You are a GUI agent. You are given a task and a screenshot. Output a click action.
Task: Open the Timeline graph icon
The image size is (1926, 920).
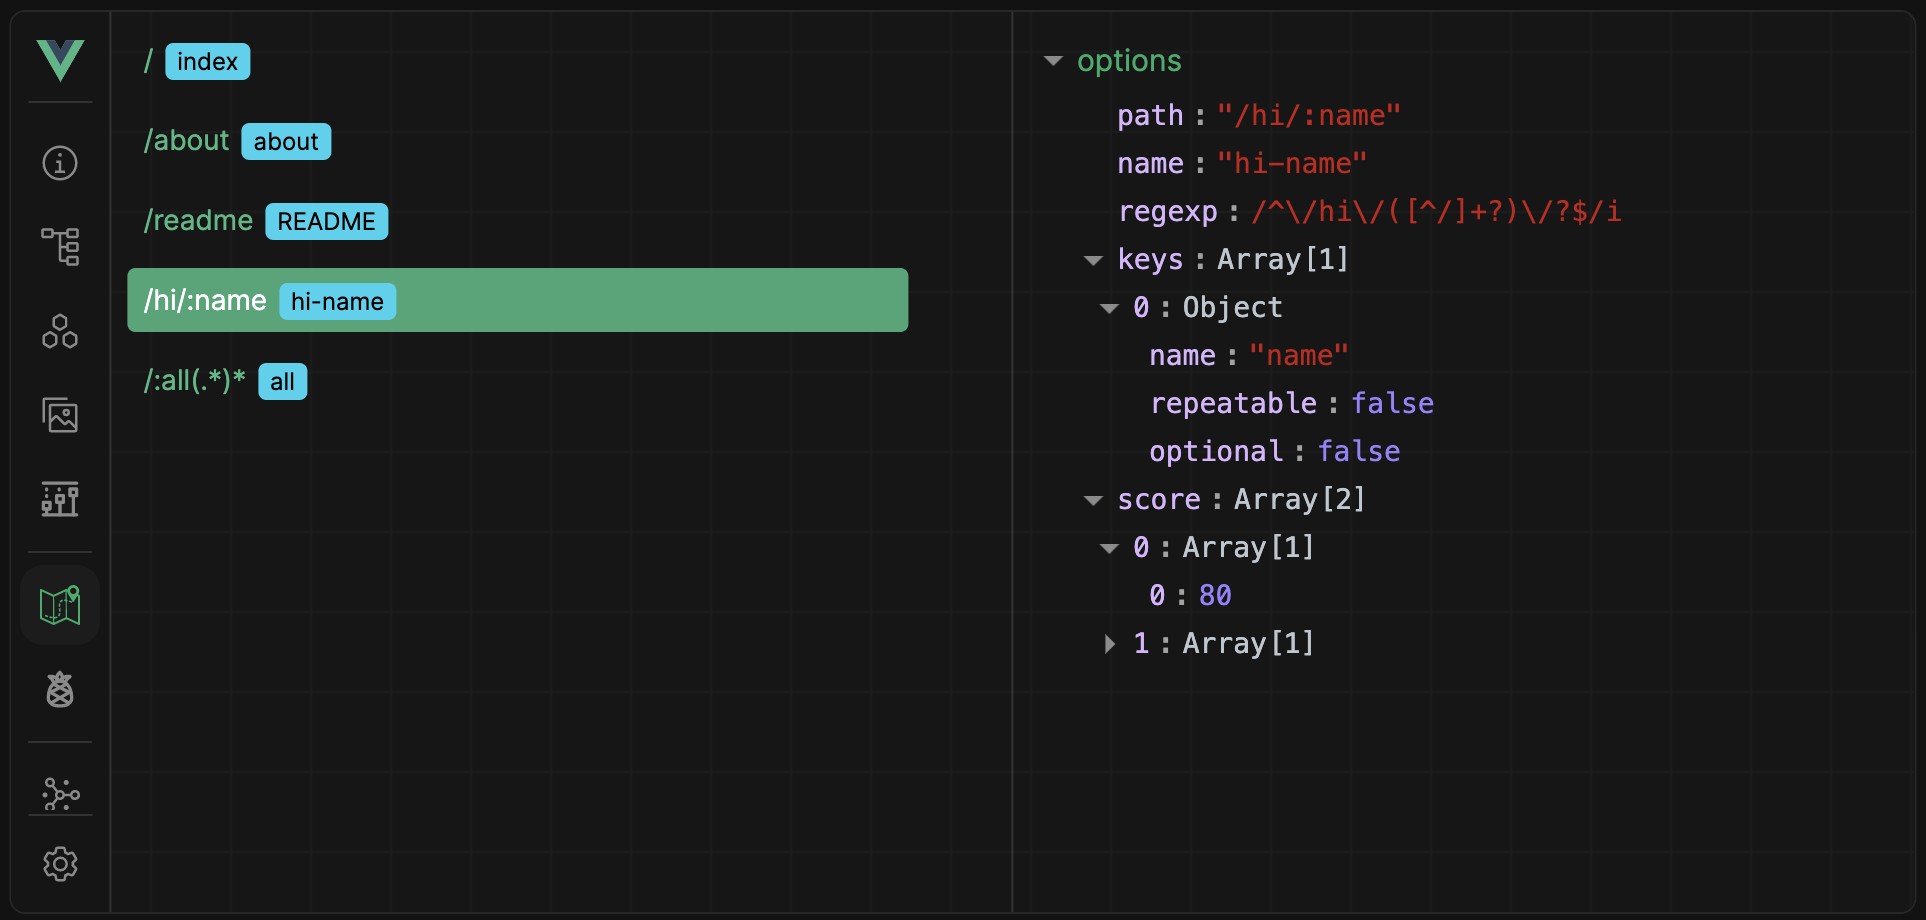(x=60, y=498)
